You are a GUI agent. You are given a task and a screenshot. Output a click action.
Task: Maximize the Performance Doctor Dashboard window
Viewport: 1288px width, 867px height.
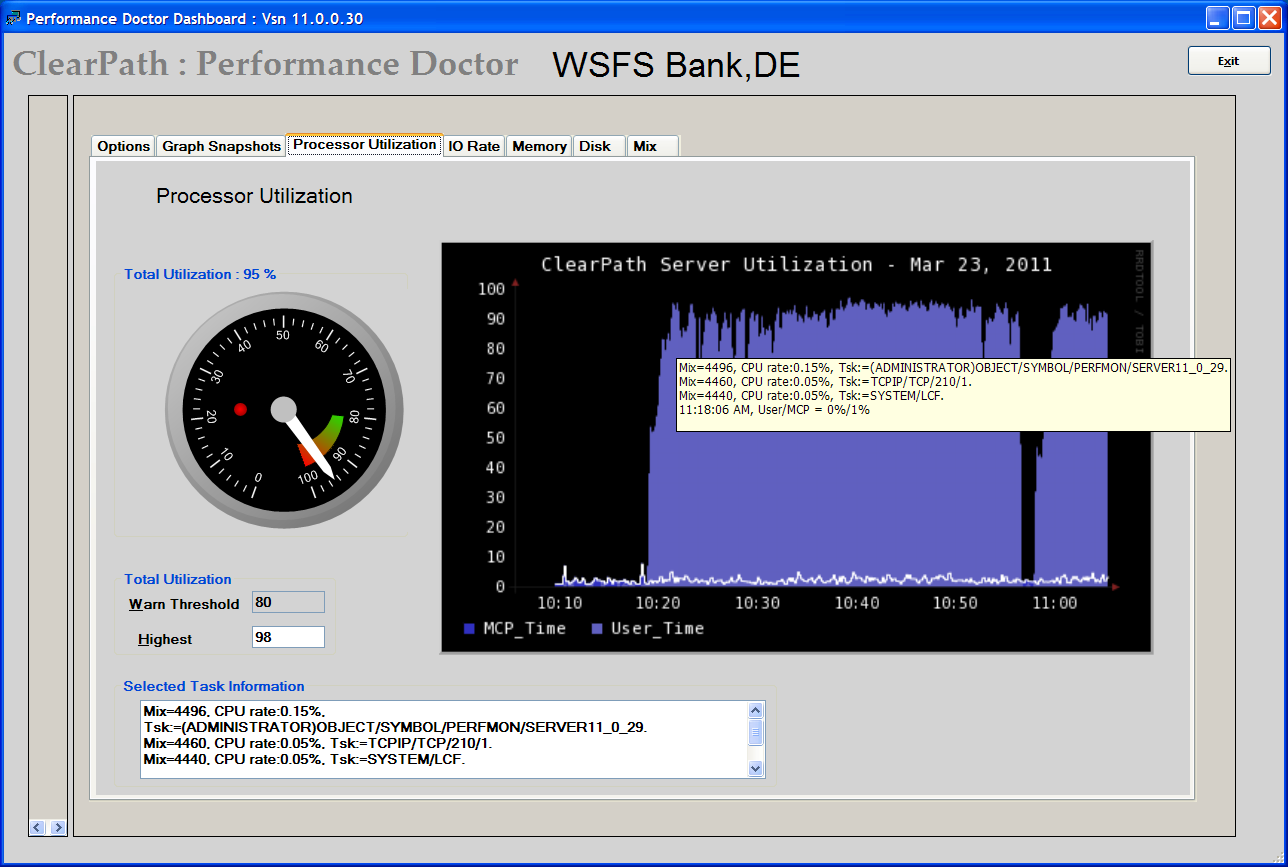[x=1244, y=17]
